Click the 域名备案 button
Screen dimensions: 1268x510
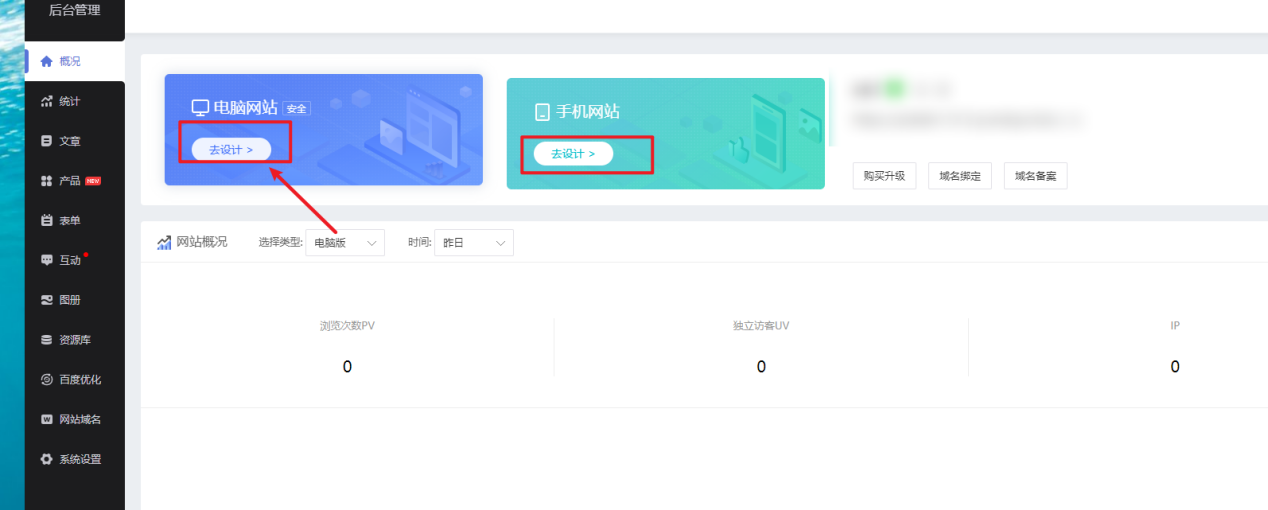(1035, 176)
